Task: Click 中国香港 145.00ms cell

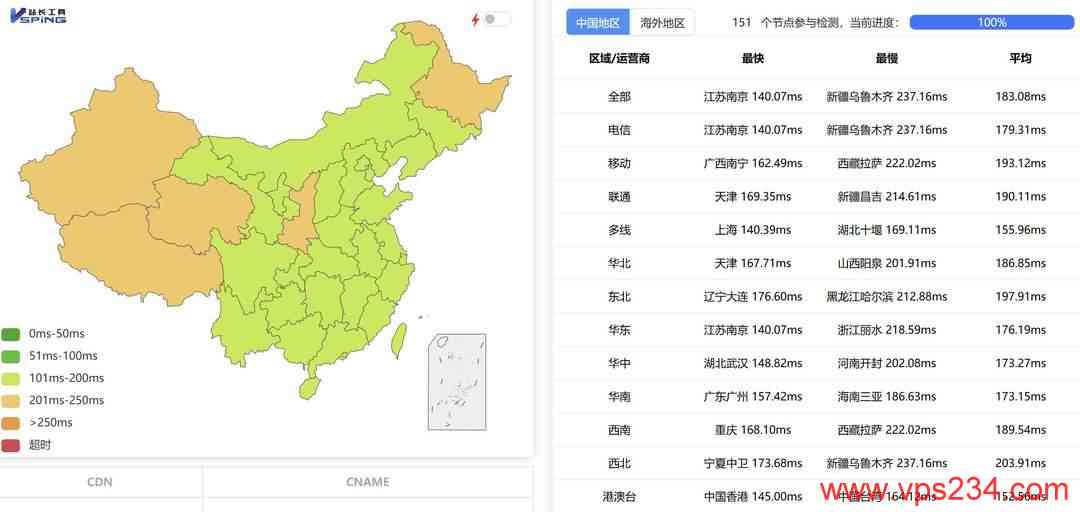Action: pos(753,496)
